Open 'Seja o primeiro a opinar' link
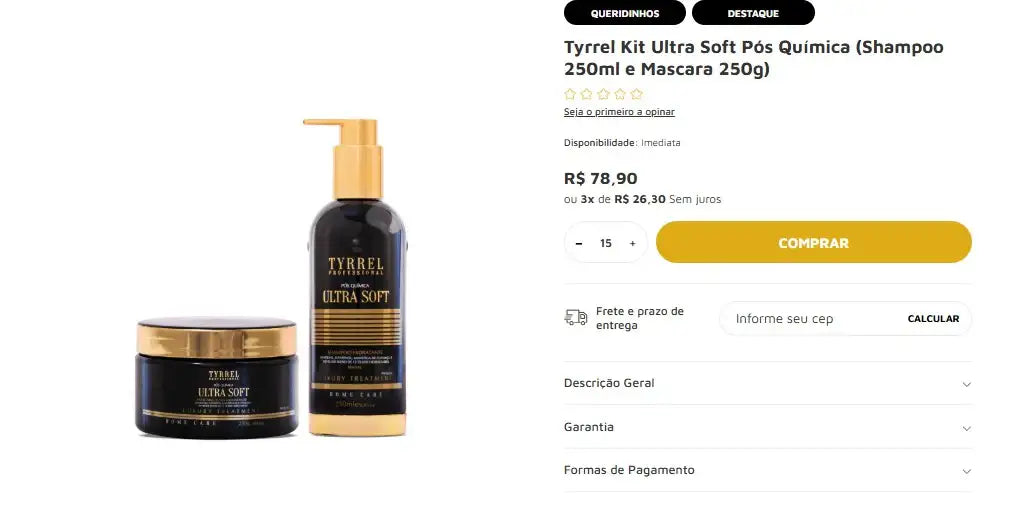The height and width of the screenshot is (531, 1012). [x=619, y=112]
